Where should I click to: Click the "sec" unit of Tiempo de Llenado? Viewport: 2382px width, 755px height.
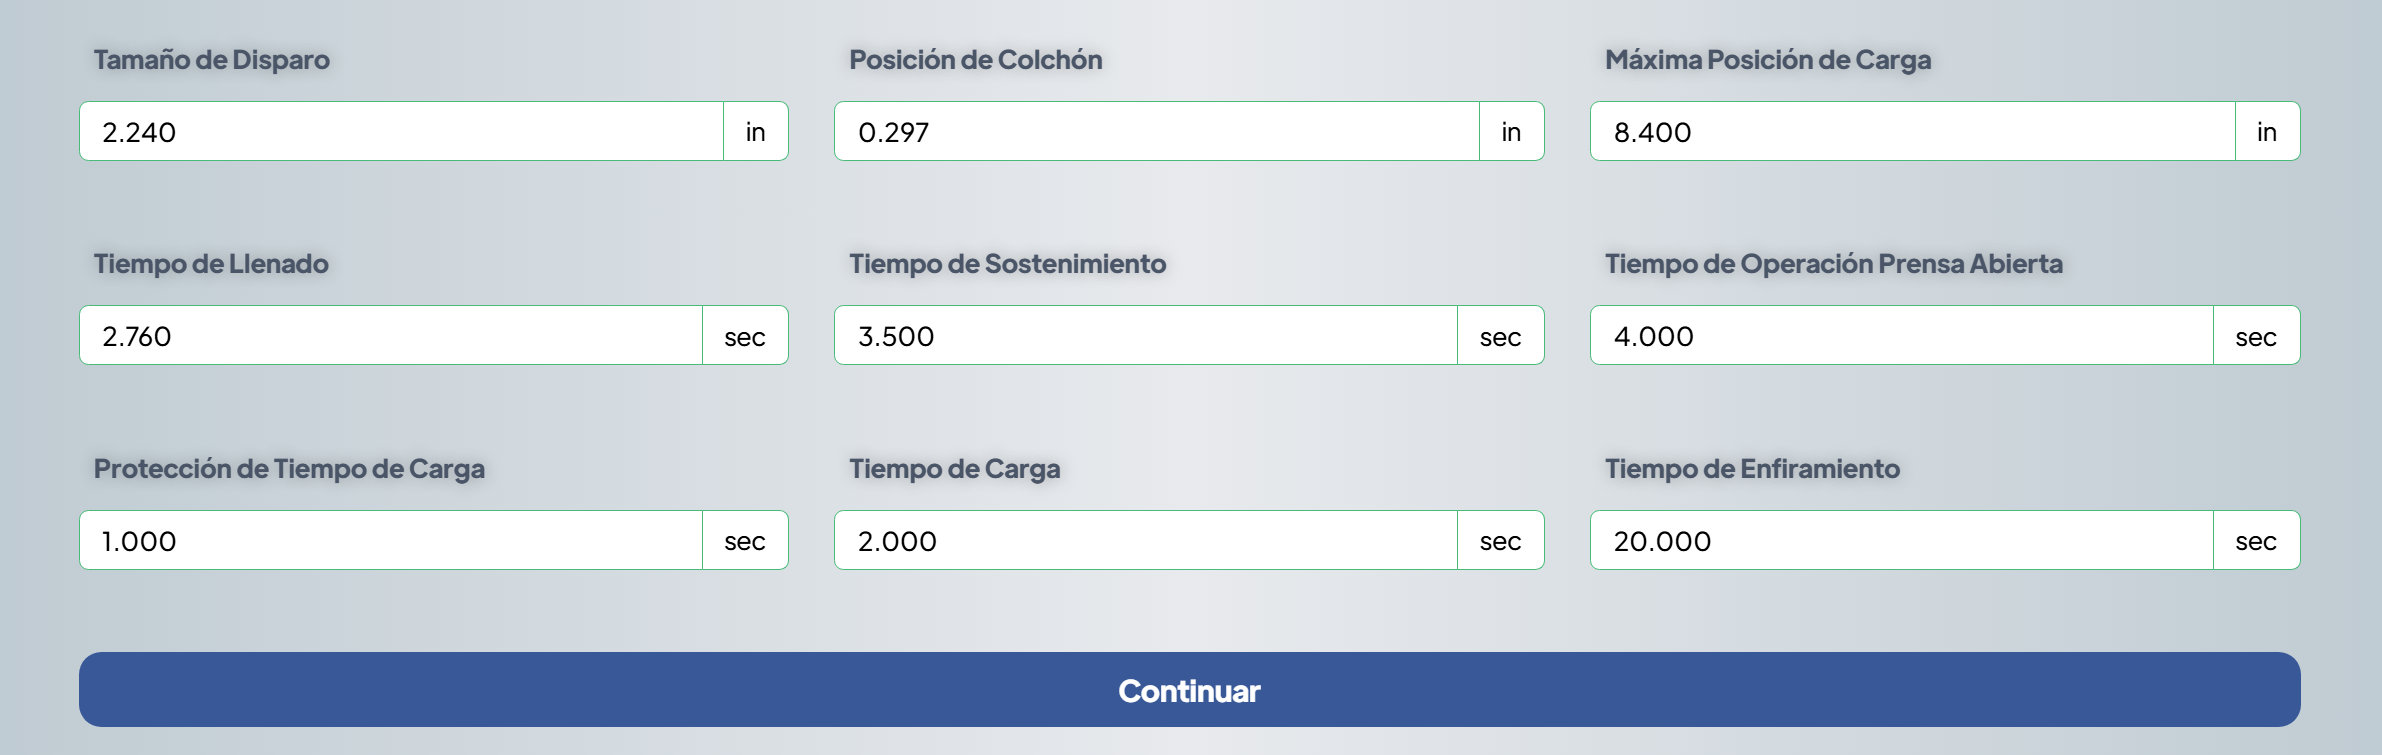point(745,337)
